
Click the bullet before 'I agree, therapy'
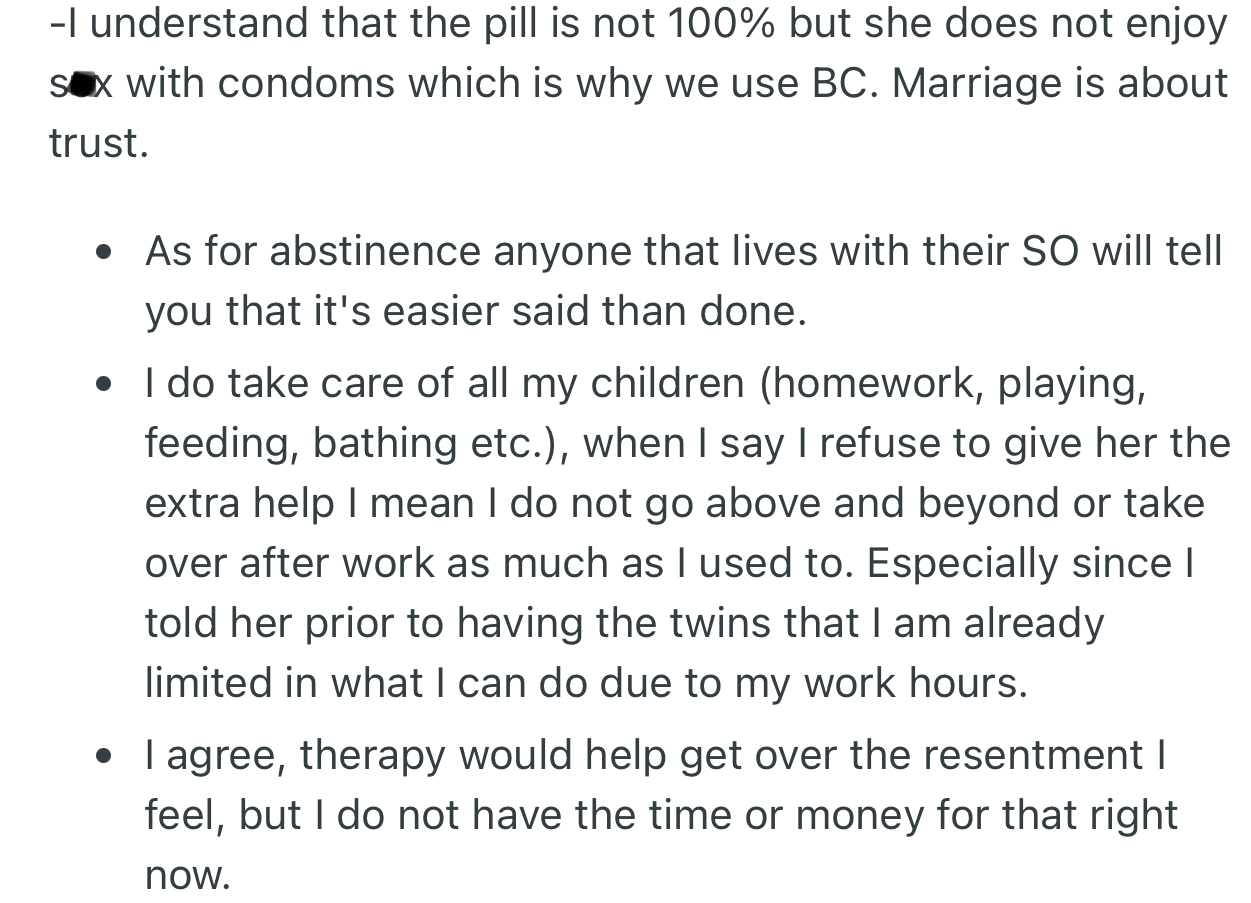pyautogui.click(x=104, y=757)
